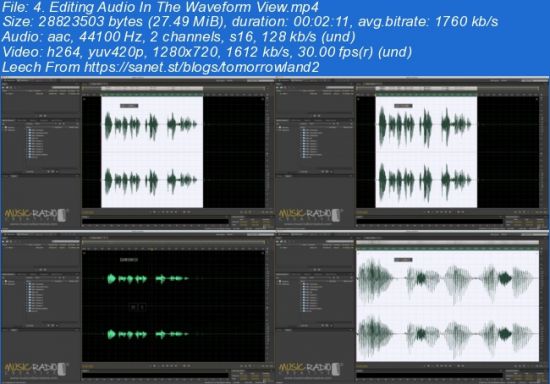550x384 pixels.
Task: Open the fourth thumbnail with zoomed-in full-width waveform
Action: 412,307
